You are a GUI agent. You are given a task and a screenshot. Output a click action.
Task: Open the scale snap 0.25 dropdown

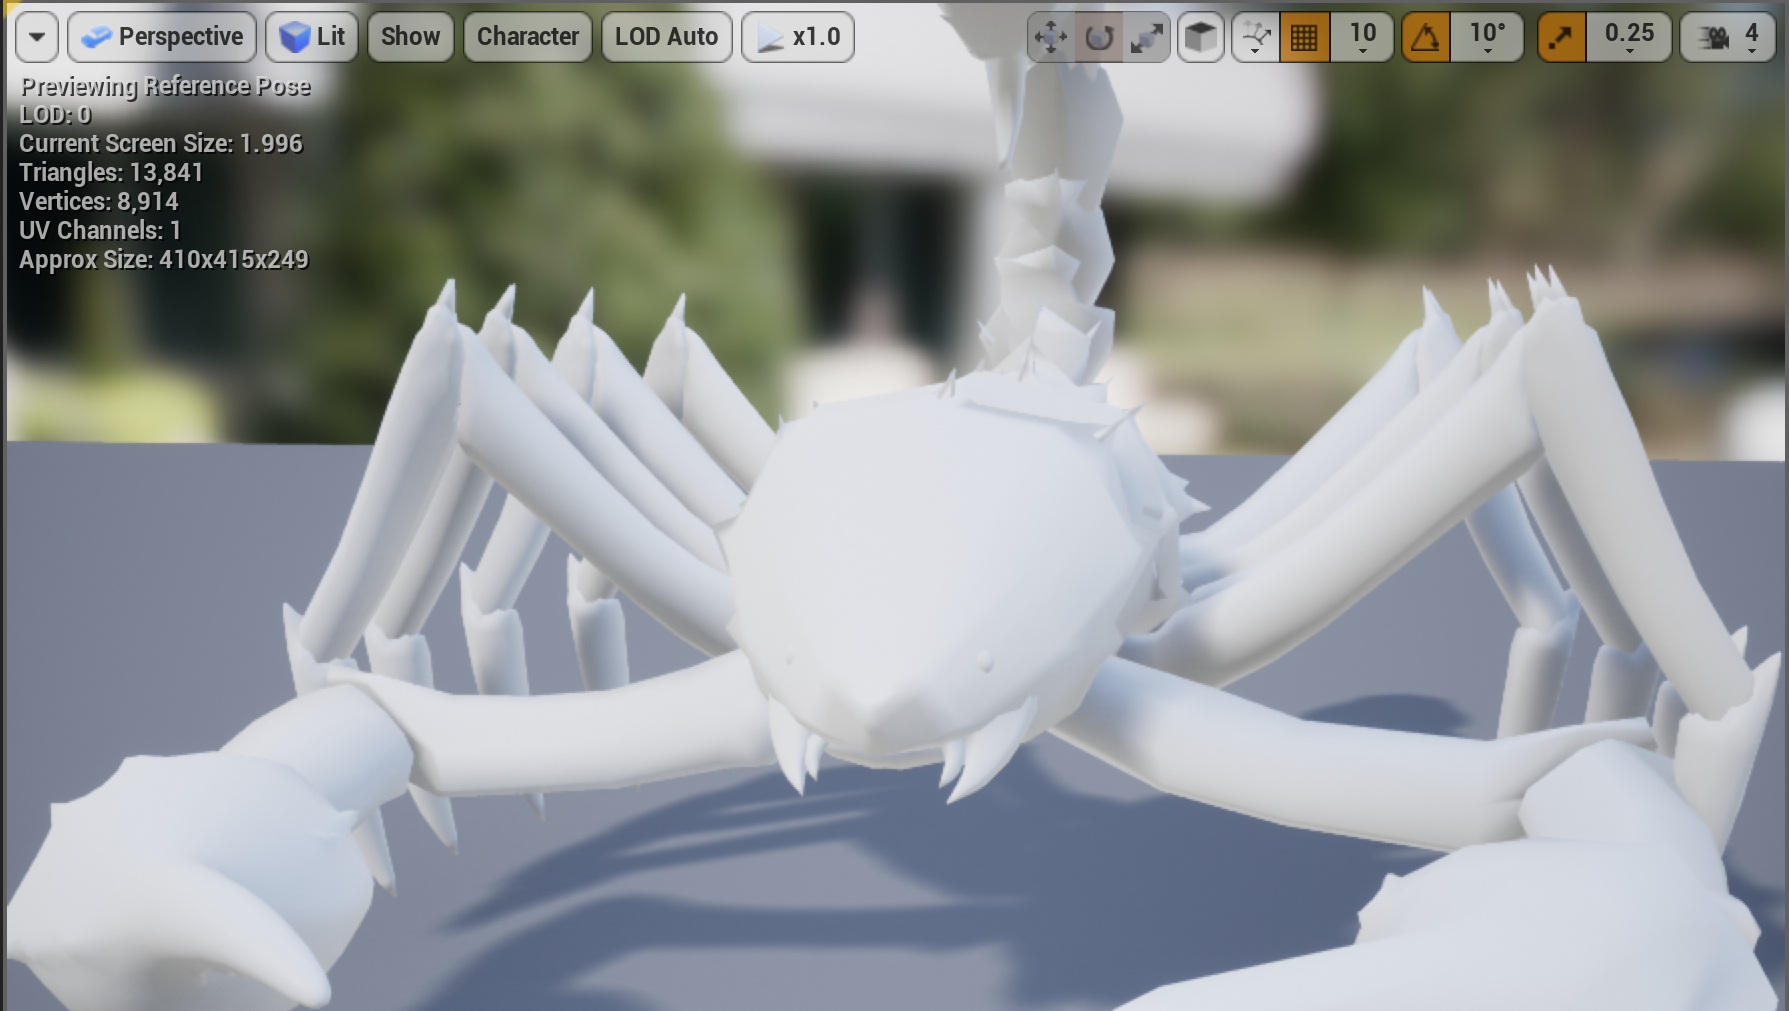click(x=1629, y=36)
